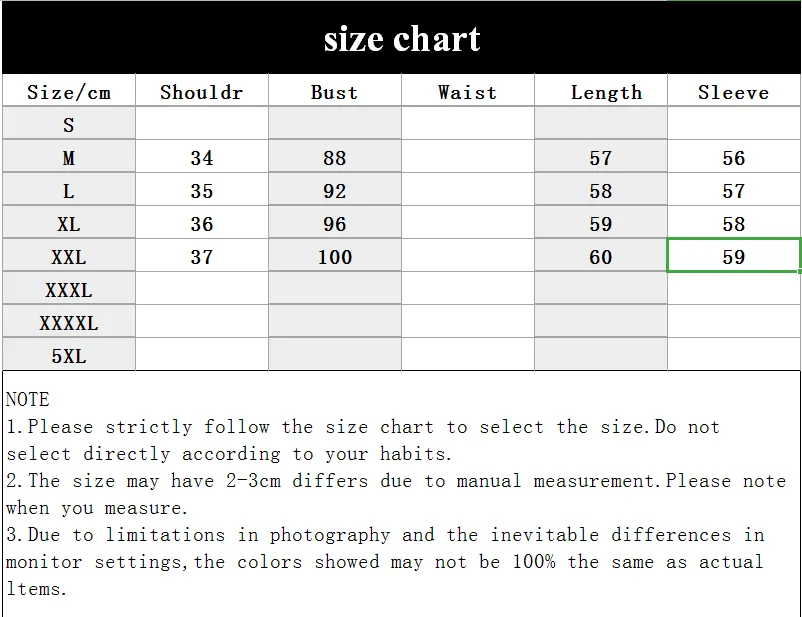Select the XL length value 59
Image resolution: width=802 pixels, height=617 pixels.
600,222
